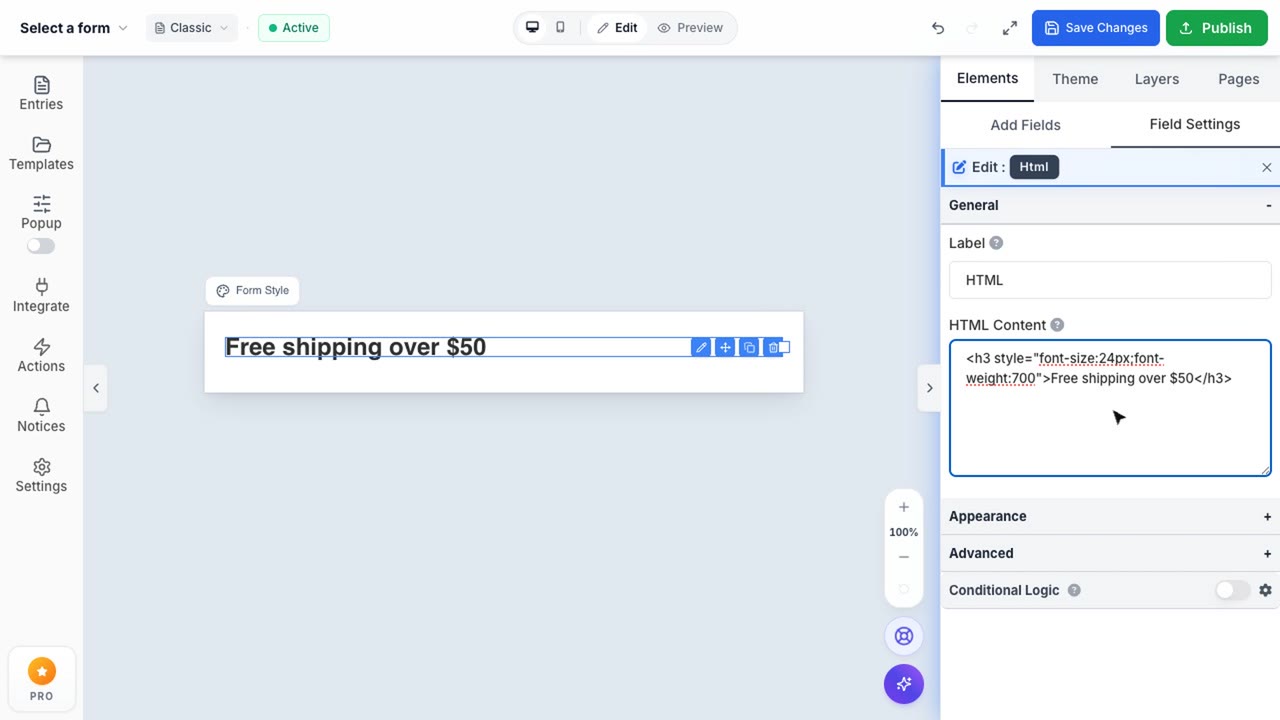Viewport: 1280px width, 720px height.
Task: Click the PRO upgrade star badge
Action: [41, 680]
